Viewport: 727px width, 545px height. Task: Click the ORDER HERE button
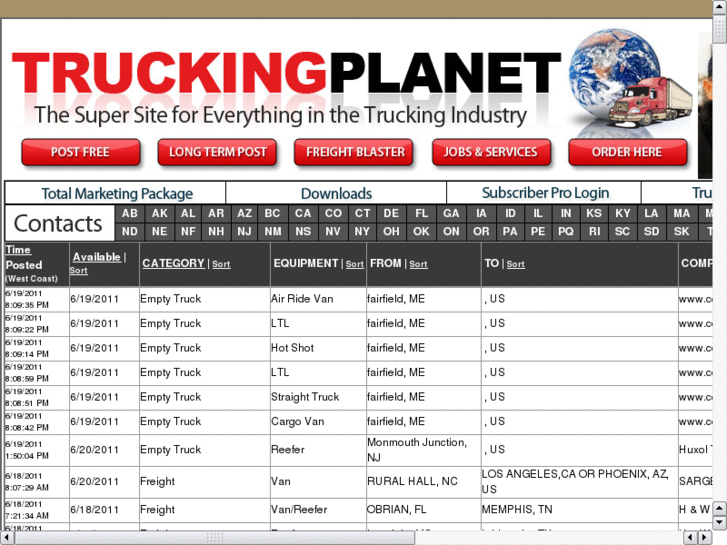tap(628, 152)
